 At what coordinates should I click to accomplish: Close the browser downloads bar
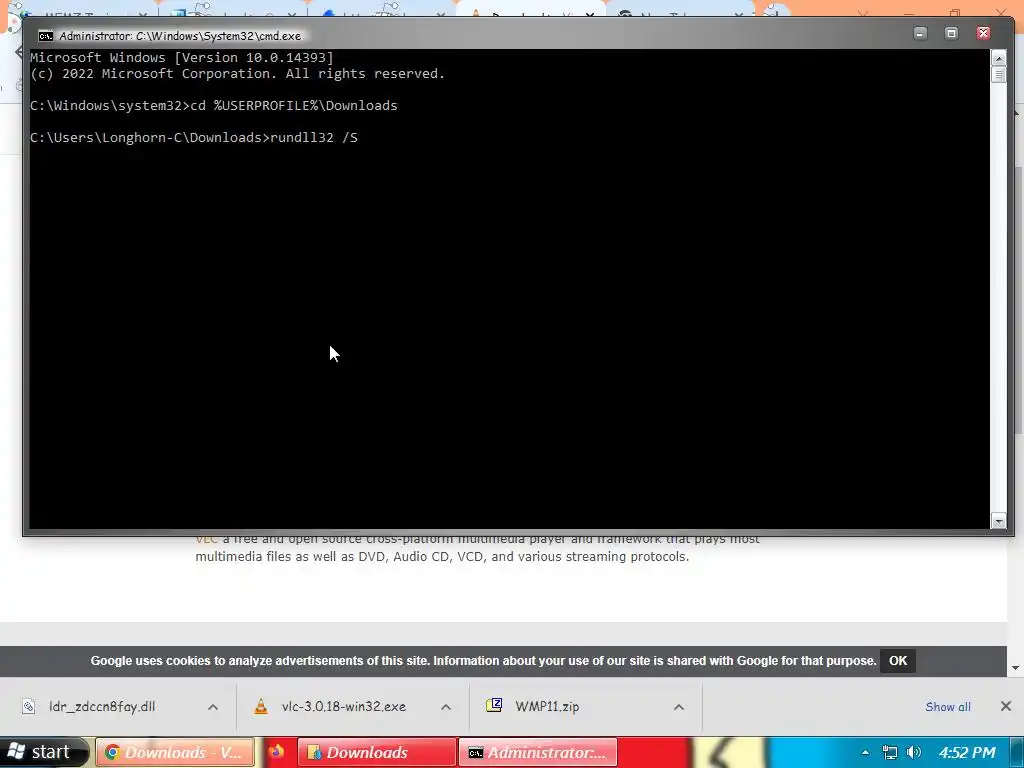point(1006,706)
